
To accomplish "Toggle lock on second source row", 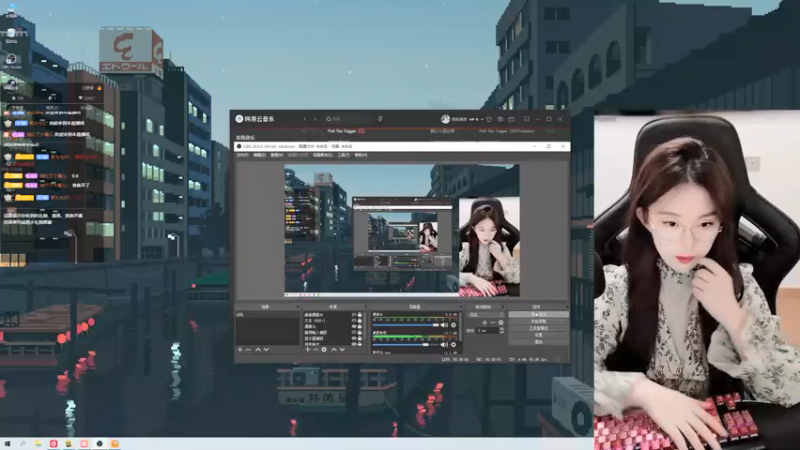I will [x=360, y=320].
